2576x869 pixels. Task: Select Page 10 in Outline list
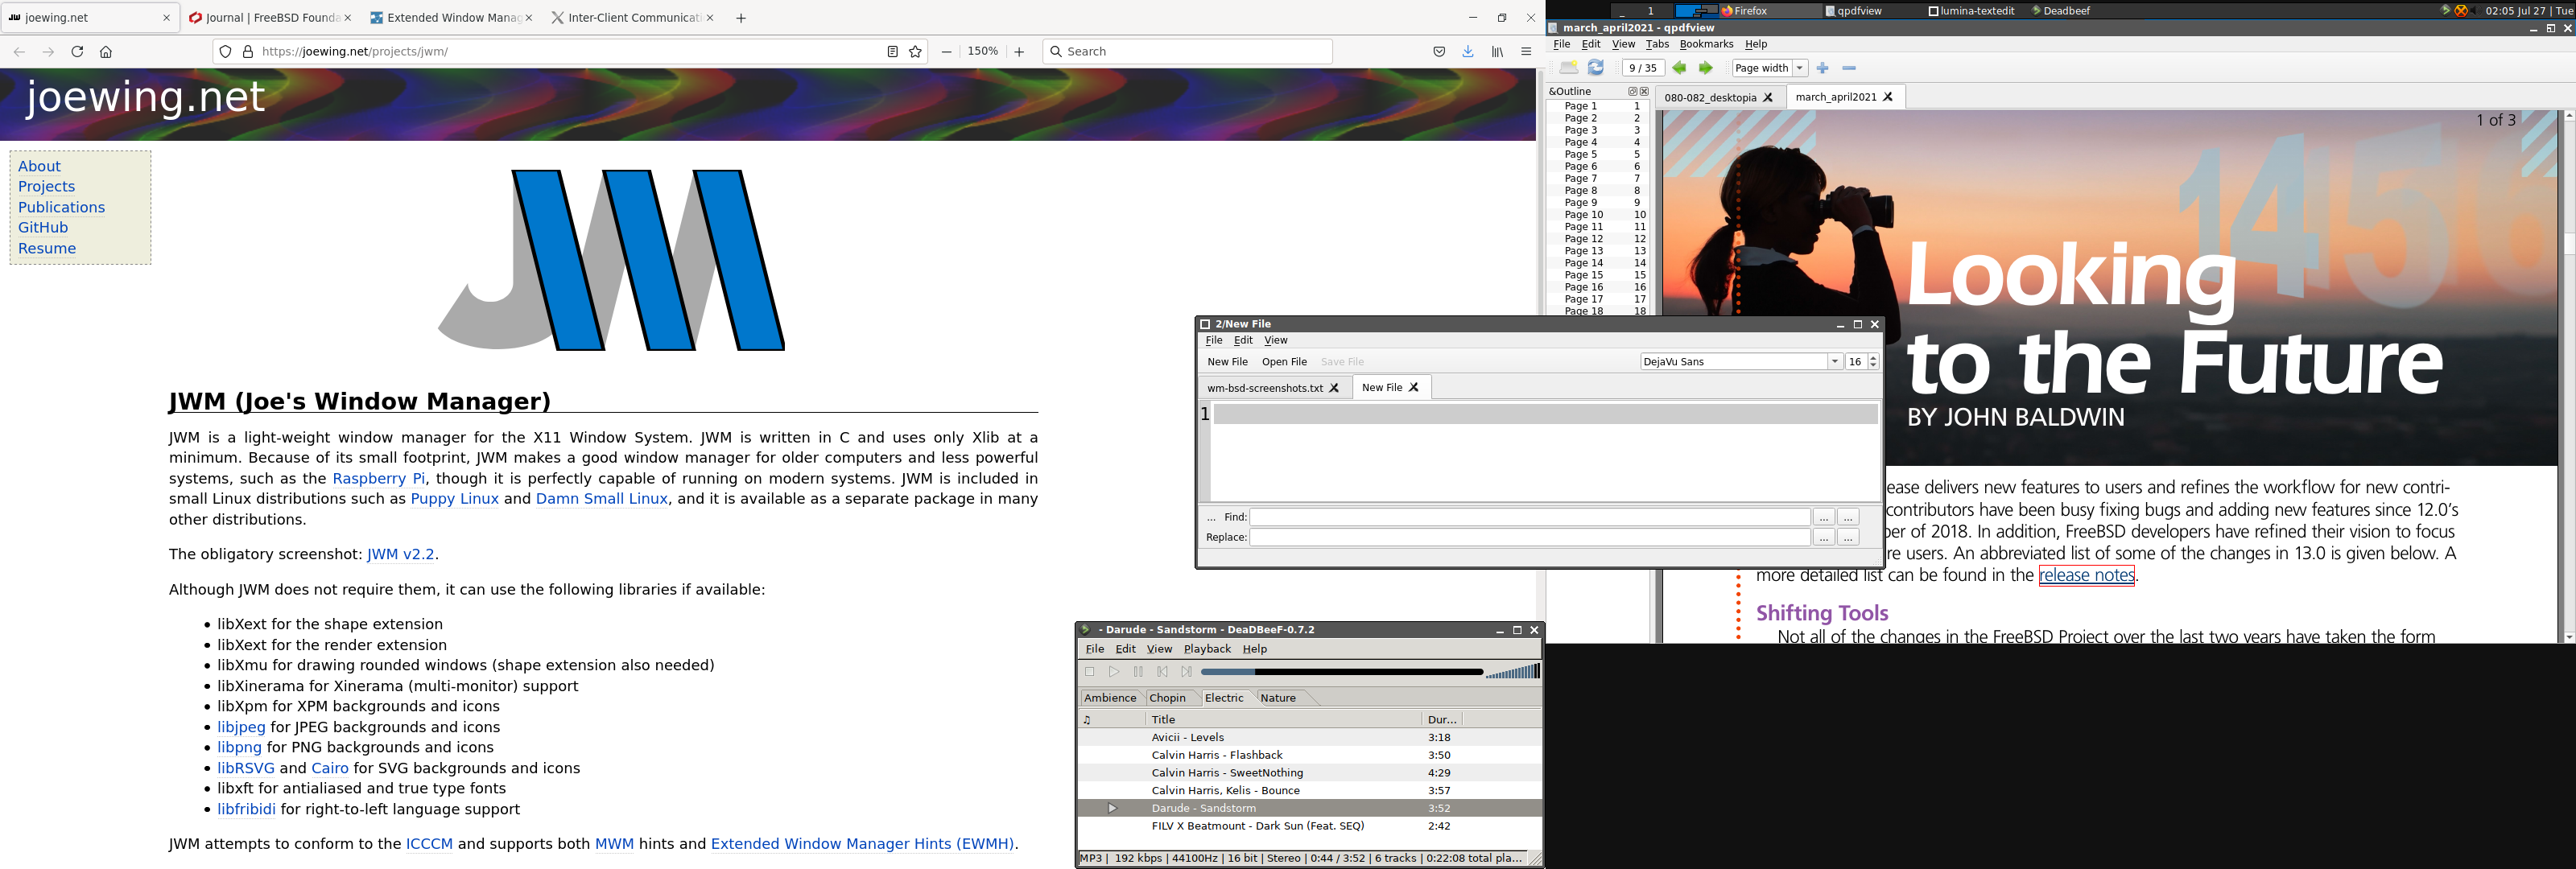tap(1597, 215)
